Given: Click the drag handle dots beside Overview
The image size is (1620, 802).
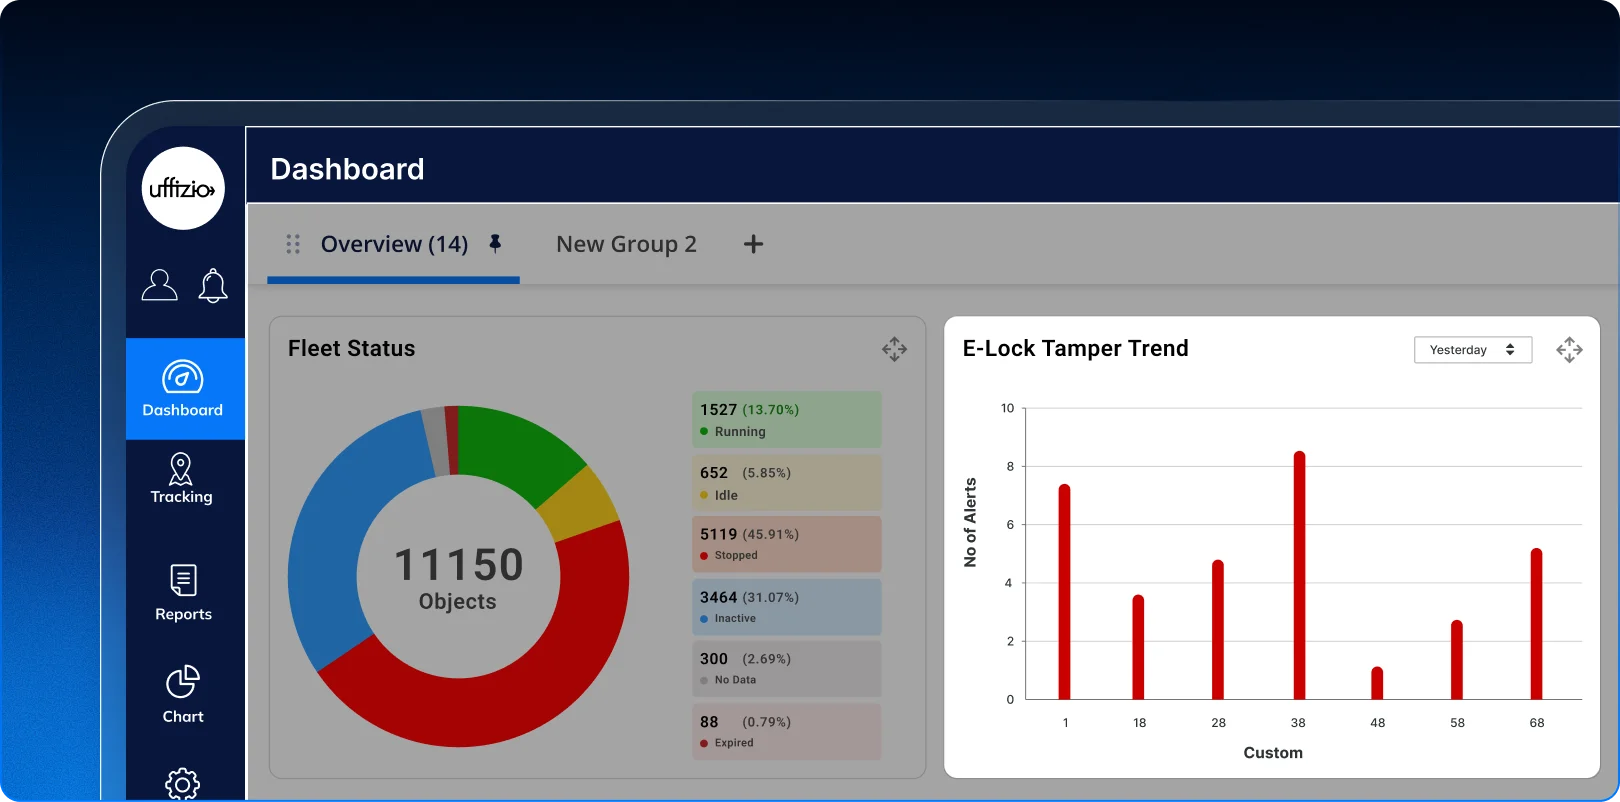Looking at the screenshot, I should pos(293,244).
